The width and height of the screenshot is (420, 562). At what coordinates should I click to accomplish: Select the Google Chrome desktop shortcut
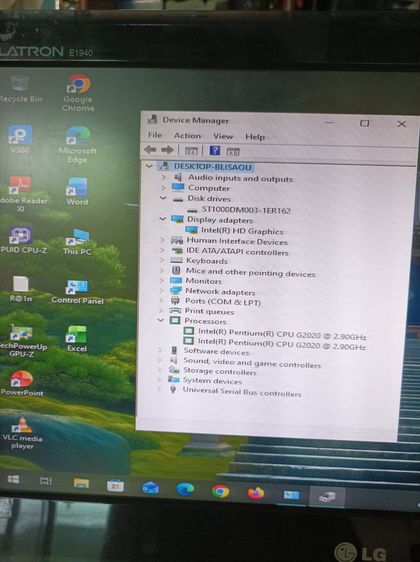(x=78, y=92)
